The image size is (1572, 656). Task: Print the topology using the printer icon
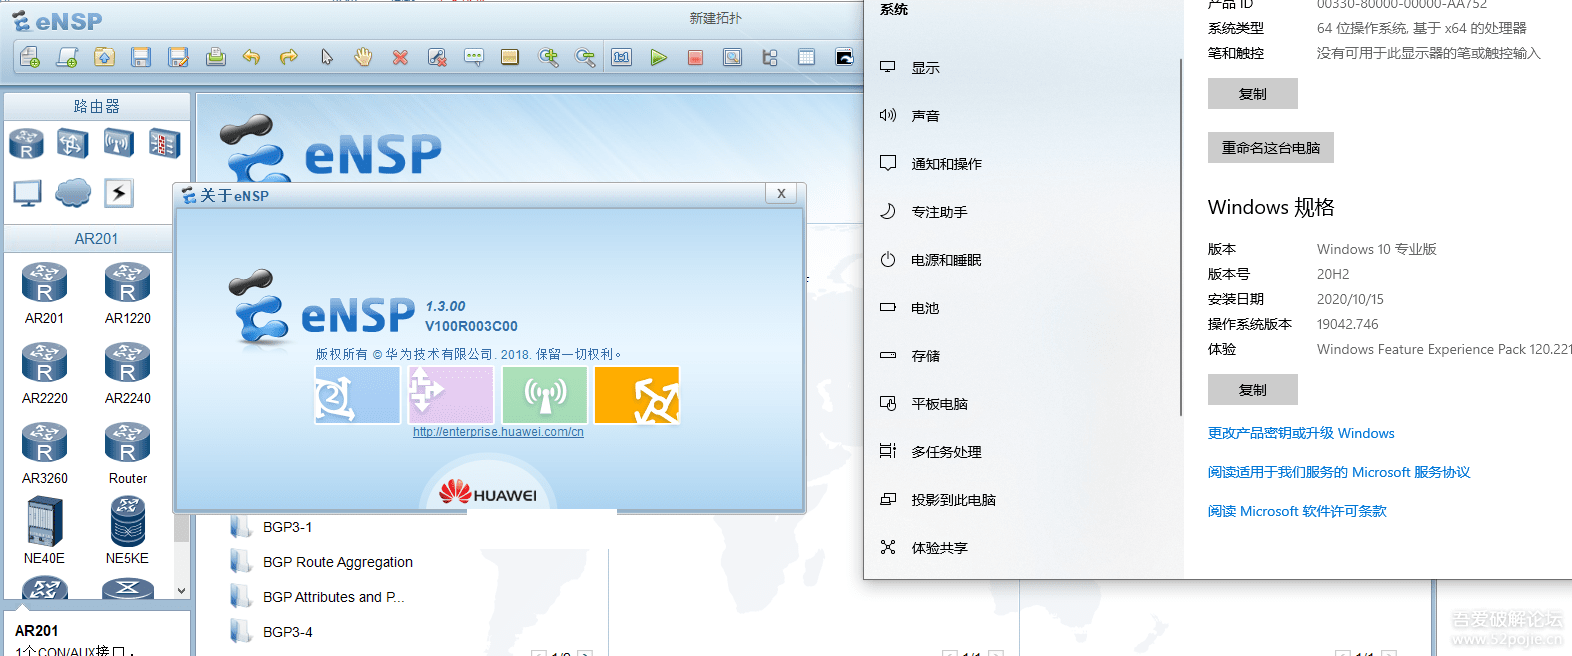tap(215, 57)
